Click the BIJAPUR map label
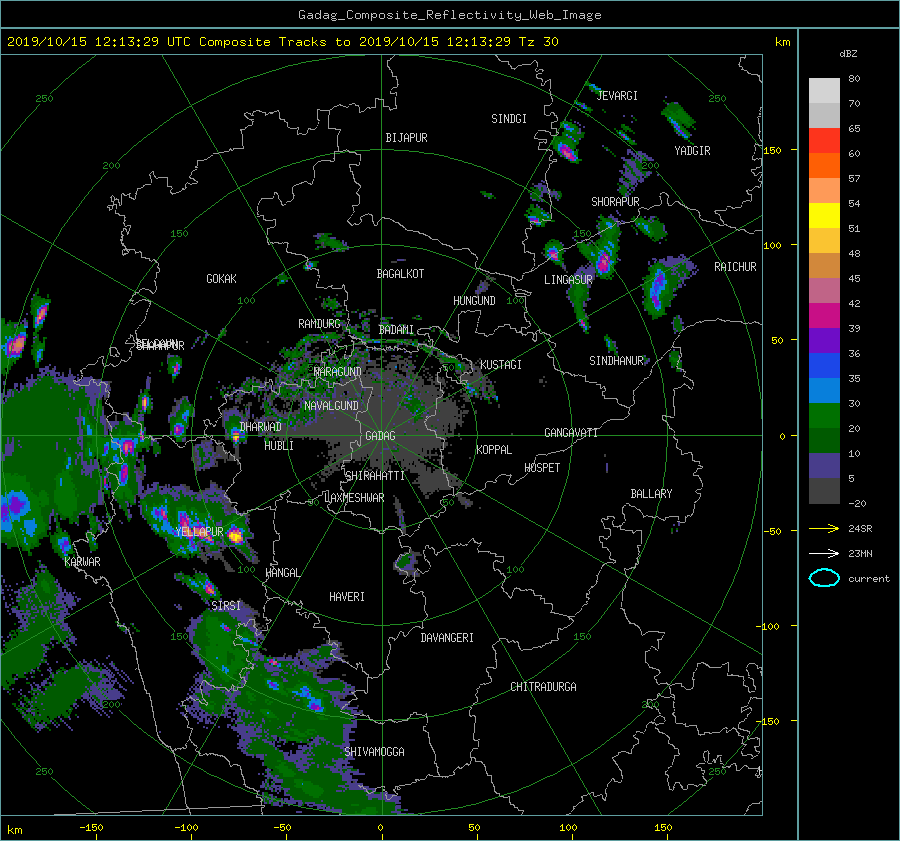900x841 pixels. click(x=406, y=138)
